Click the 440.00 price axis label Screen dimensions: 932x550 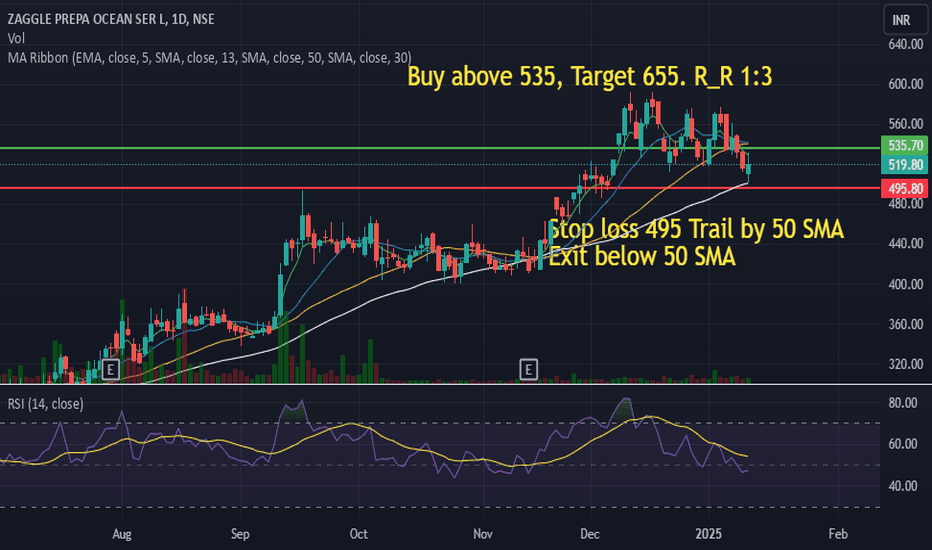coord(906,243)
